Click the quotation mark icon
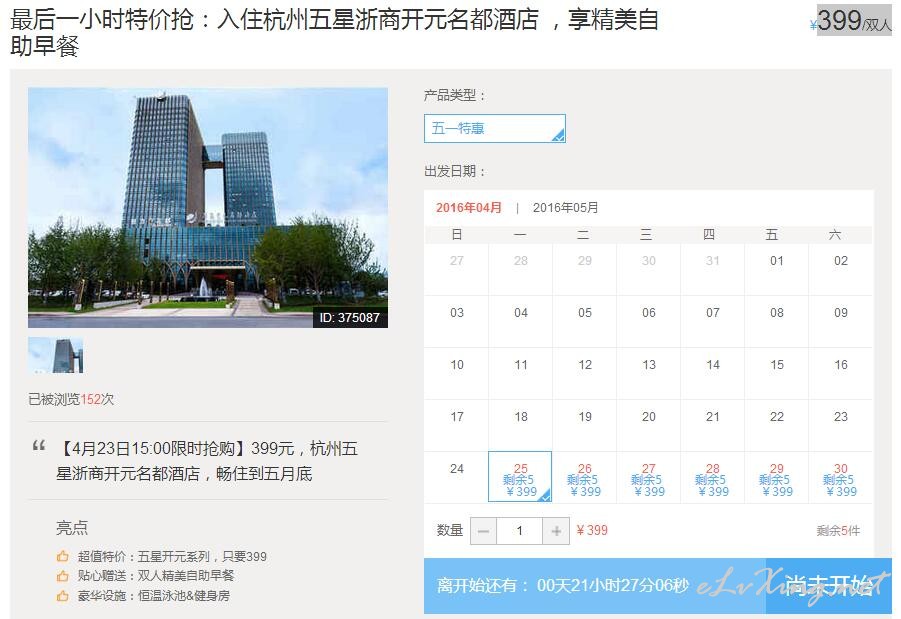Image resolution: width=901 pixels, height=619 pixels. pyautogui.click(x=38, y=445)
